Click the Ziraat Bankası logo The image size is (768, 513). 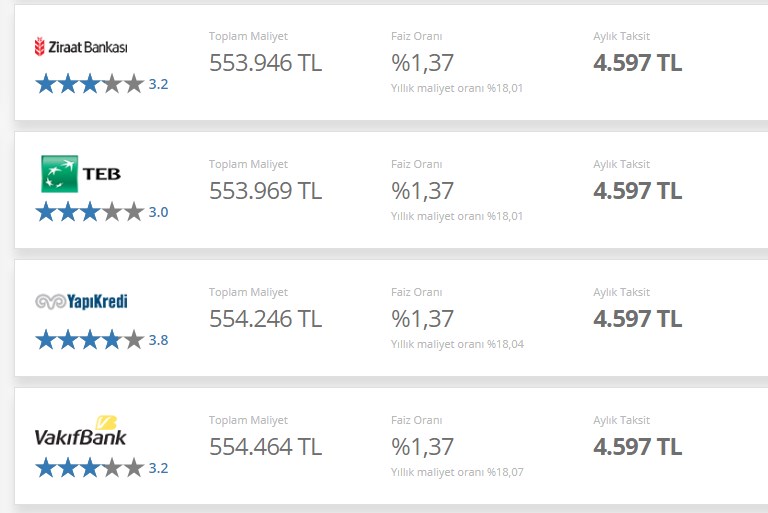tap(81, 47)
